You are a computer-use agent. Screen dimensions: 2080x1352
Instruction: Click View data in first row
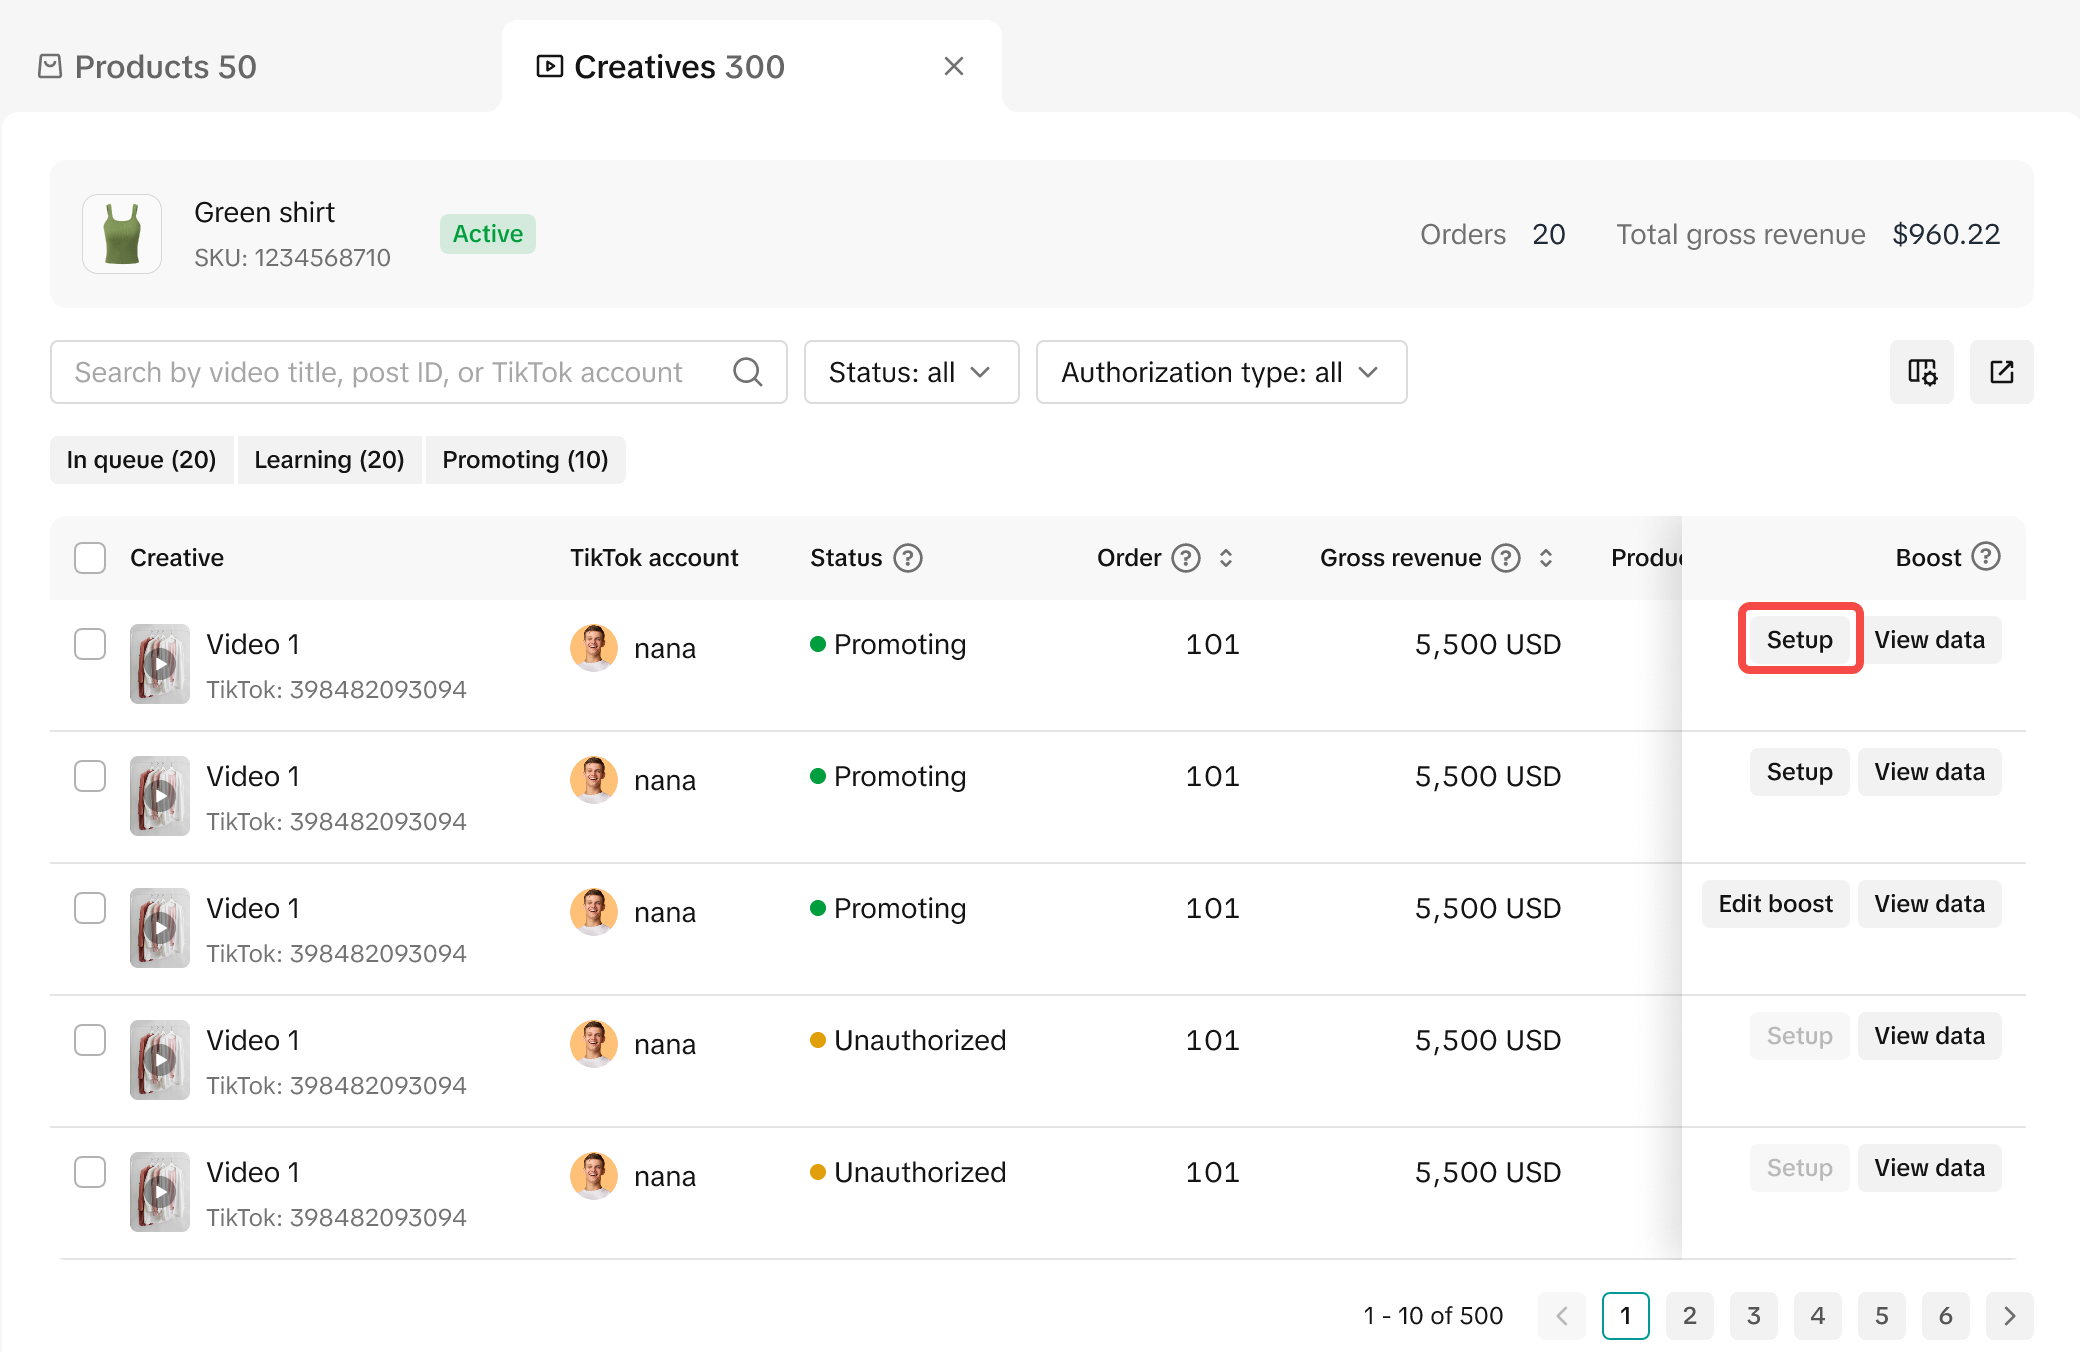pyautogui.click(x=1929, y=640)
